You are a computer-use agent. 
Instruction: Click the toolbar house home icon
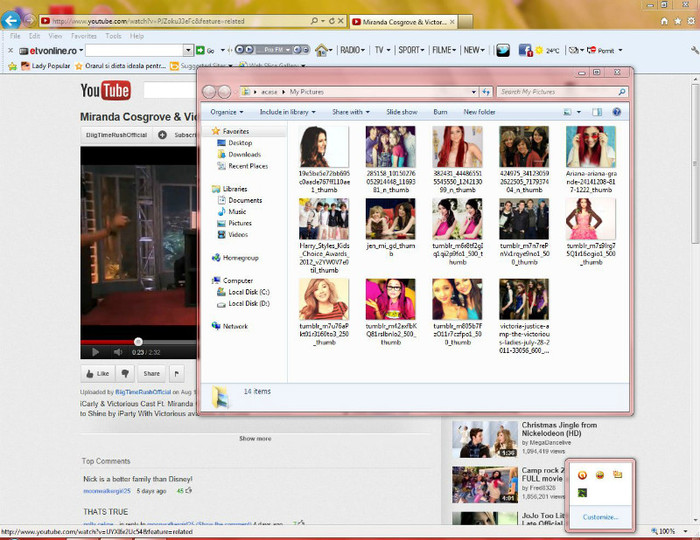click(x=321, y=50)
